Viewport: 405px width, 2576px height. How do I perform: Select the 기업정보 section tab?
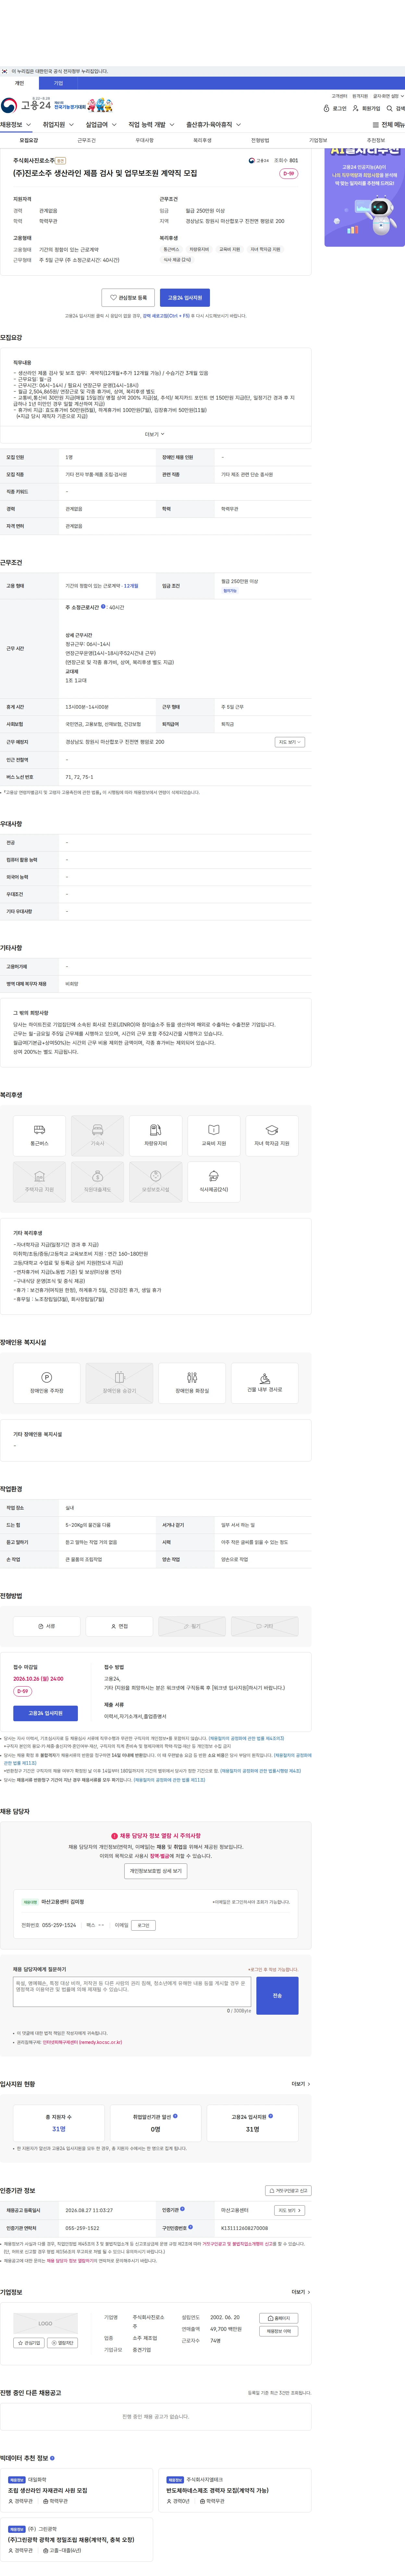[318, 140]
